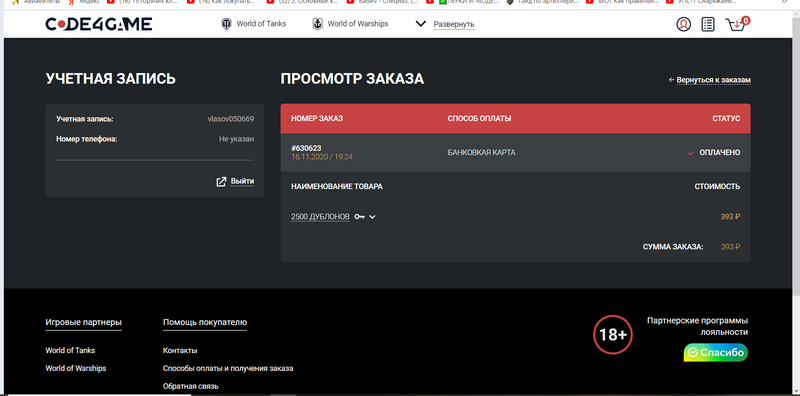Log out using the Выйти link
800x396 pixels.
242,181
